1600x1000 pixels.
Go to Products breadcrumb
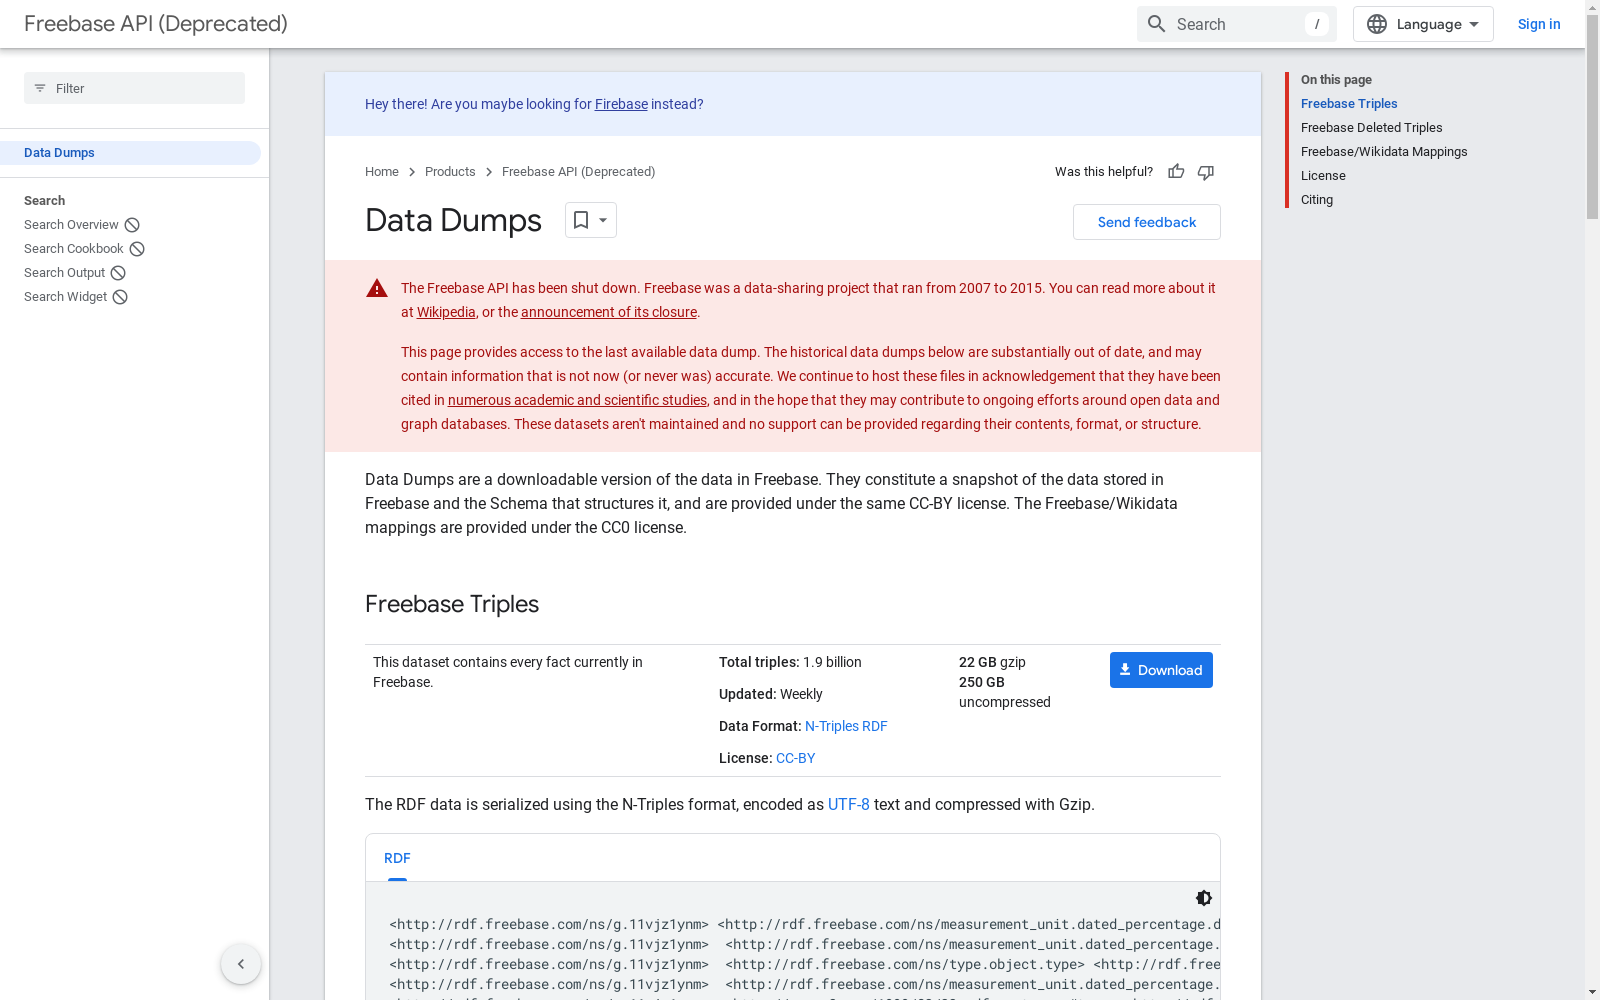pos(450,172)
